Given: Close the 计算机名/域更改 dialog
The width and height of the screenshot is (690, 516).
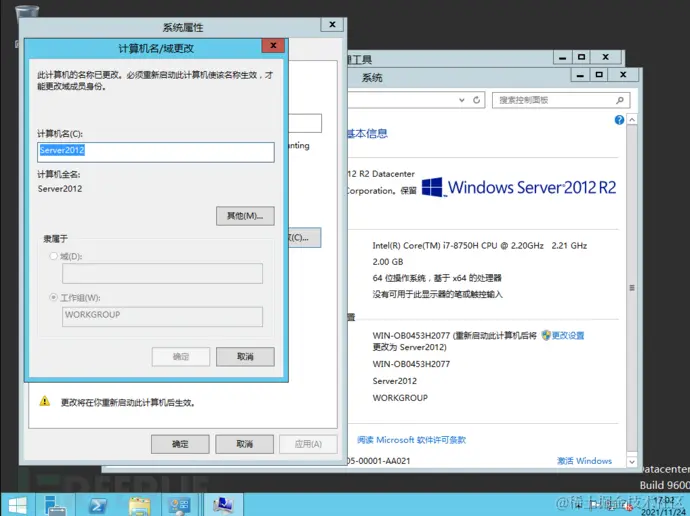Looking at the screenshot, I should pos(273,46).
